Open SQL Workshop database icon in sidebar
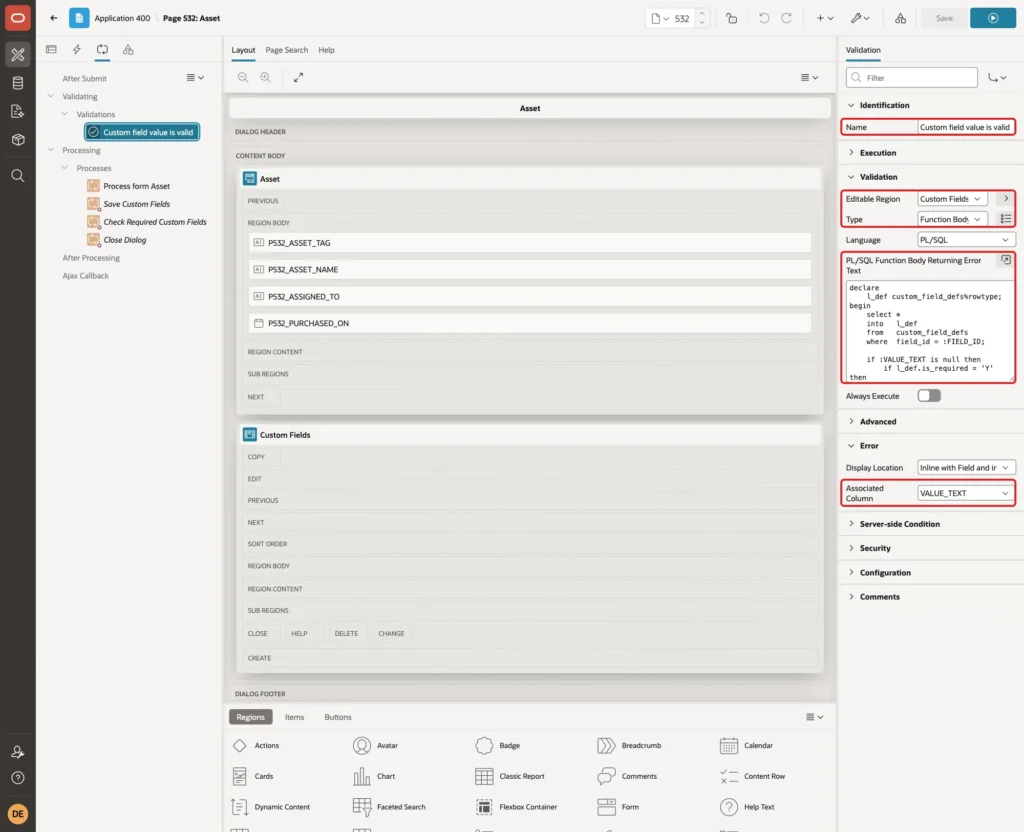 click(18, 83)
